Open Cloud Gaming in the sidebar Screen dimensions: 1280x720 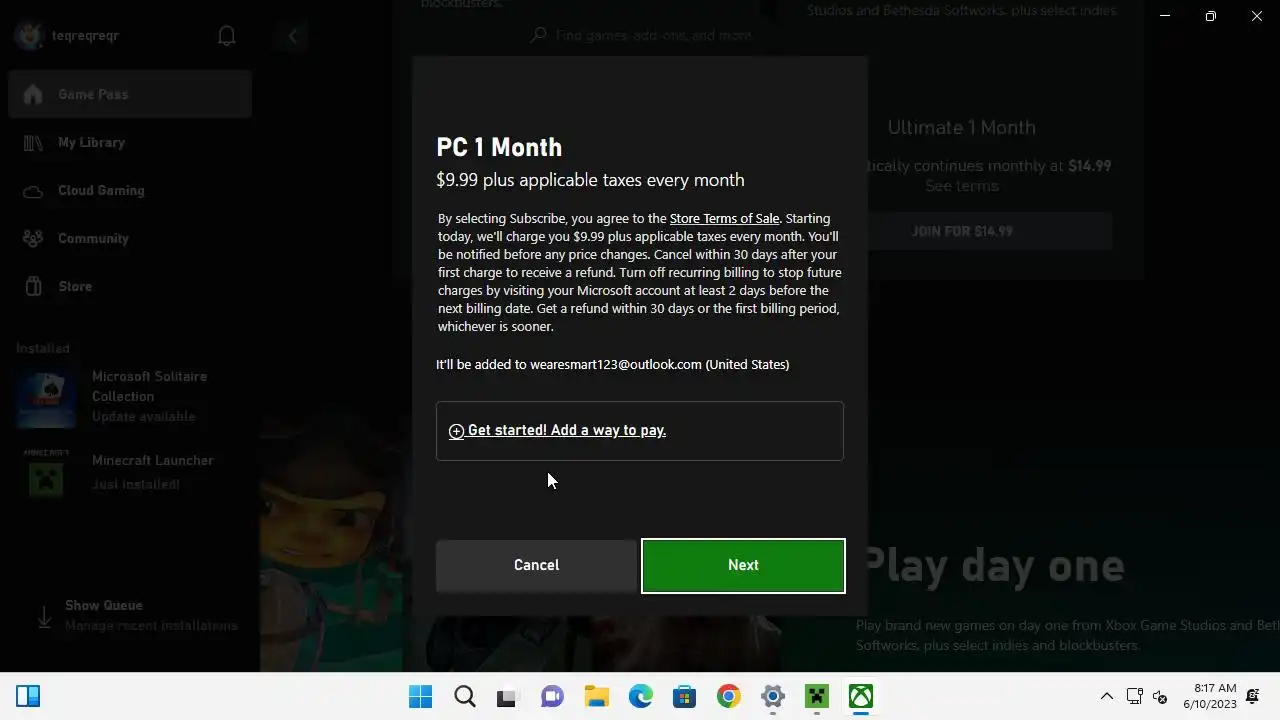[x=130, y=190]
